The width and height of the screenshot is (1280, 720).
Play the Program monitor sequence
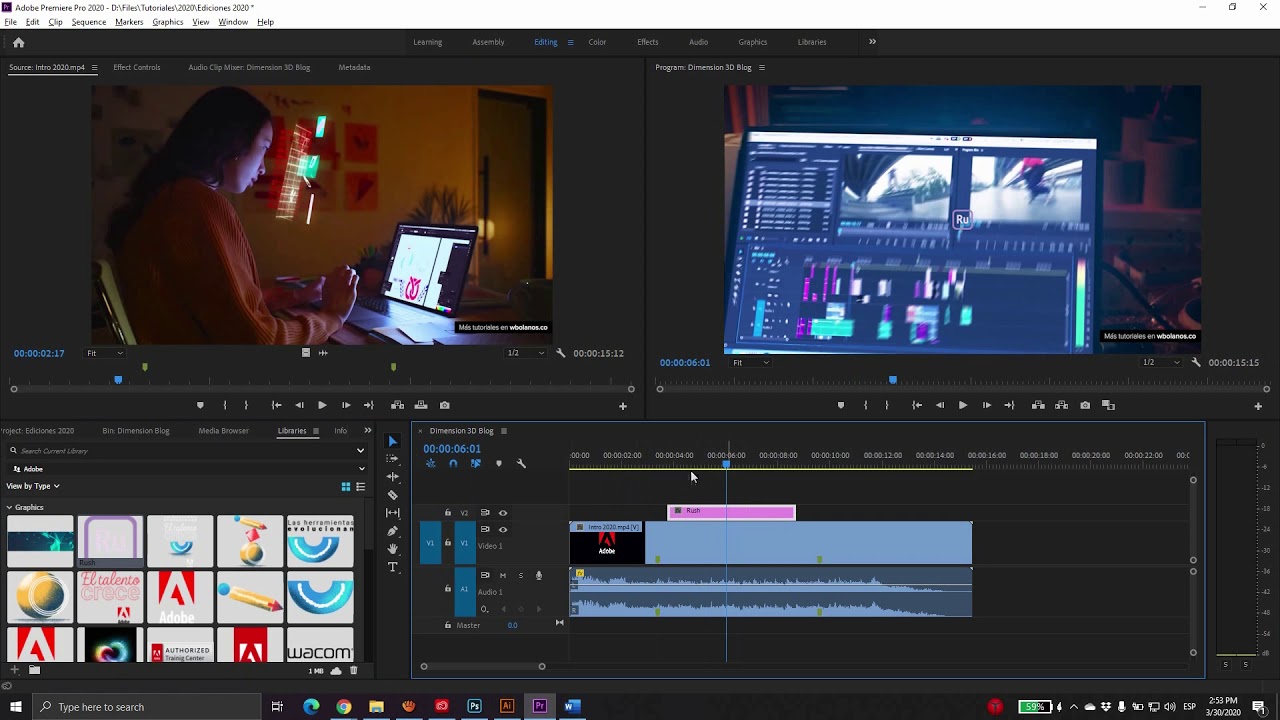point(962,405)
